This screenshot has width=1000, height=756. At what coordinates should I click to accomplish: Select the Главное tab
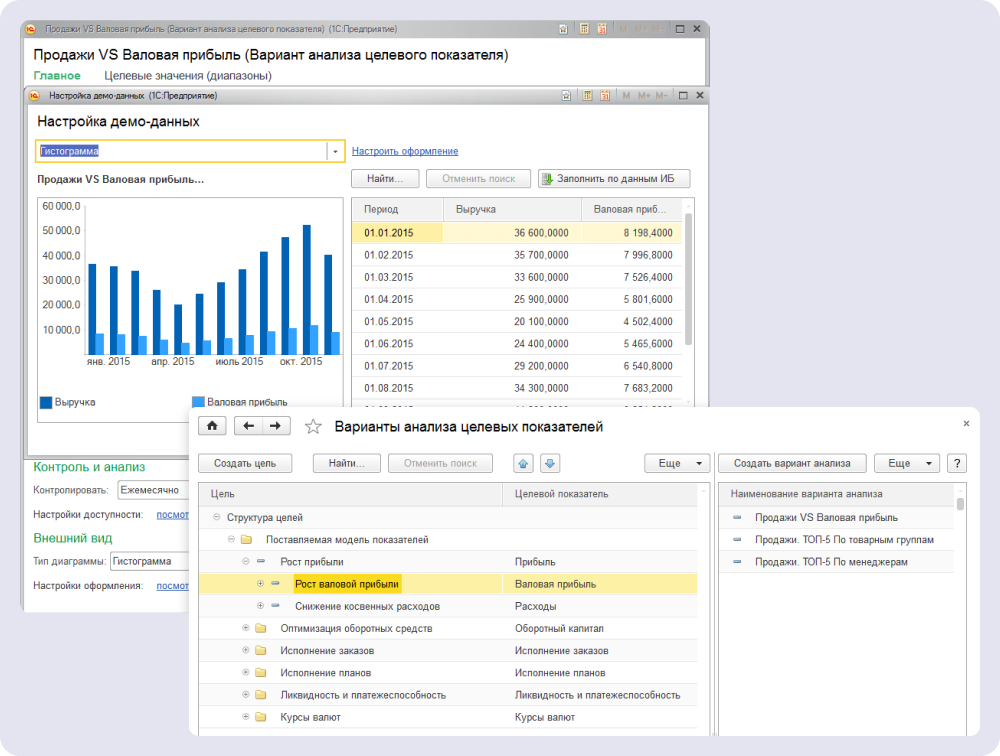57,75
